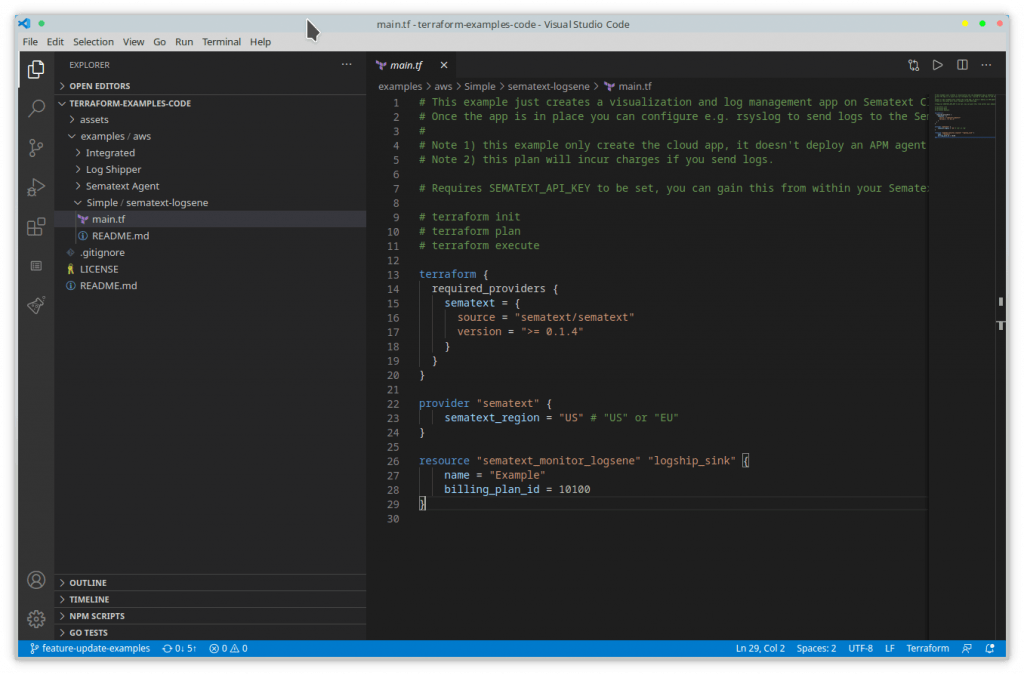The width and height of the screenshot is (1024, 675).
Task: Expand the Outline section
Action: click(88, 583)
